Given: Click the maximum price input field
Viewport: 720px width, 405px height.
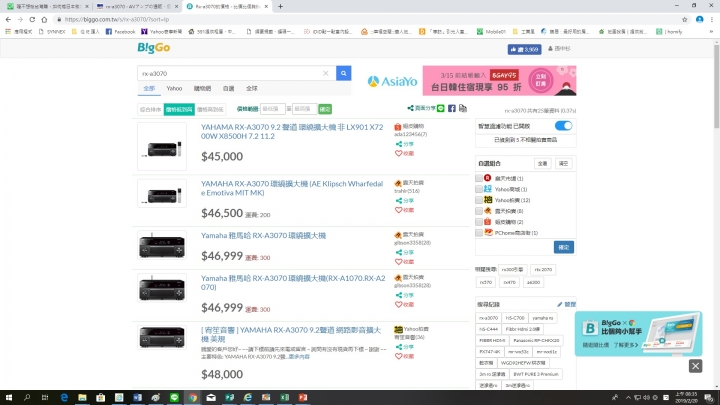Looking at the screenshot, I should click(304, 109).
